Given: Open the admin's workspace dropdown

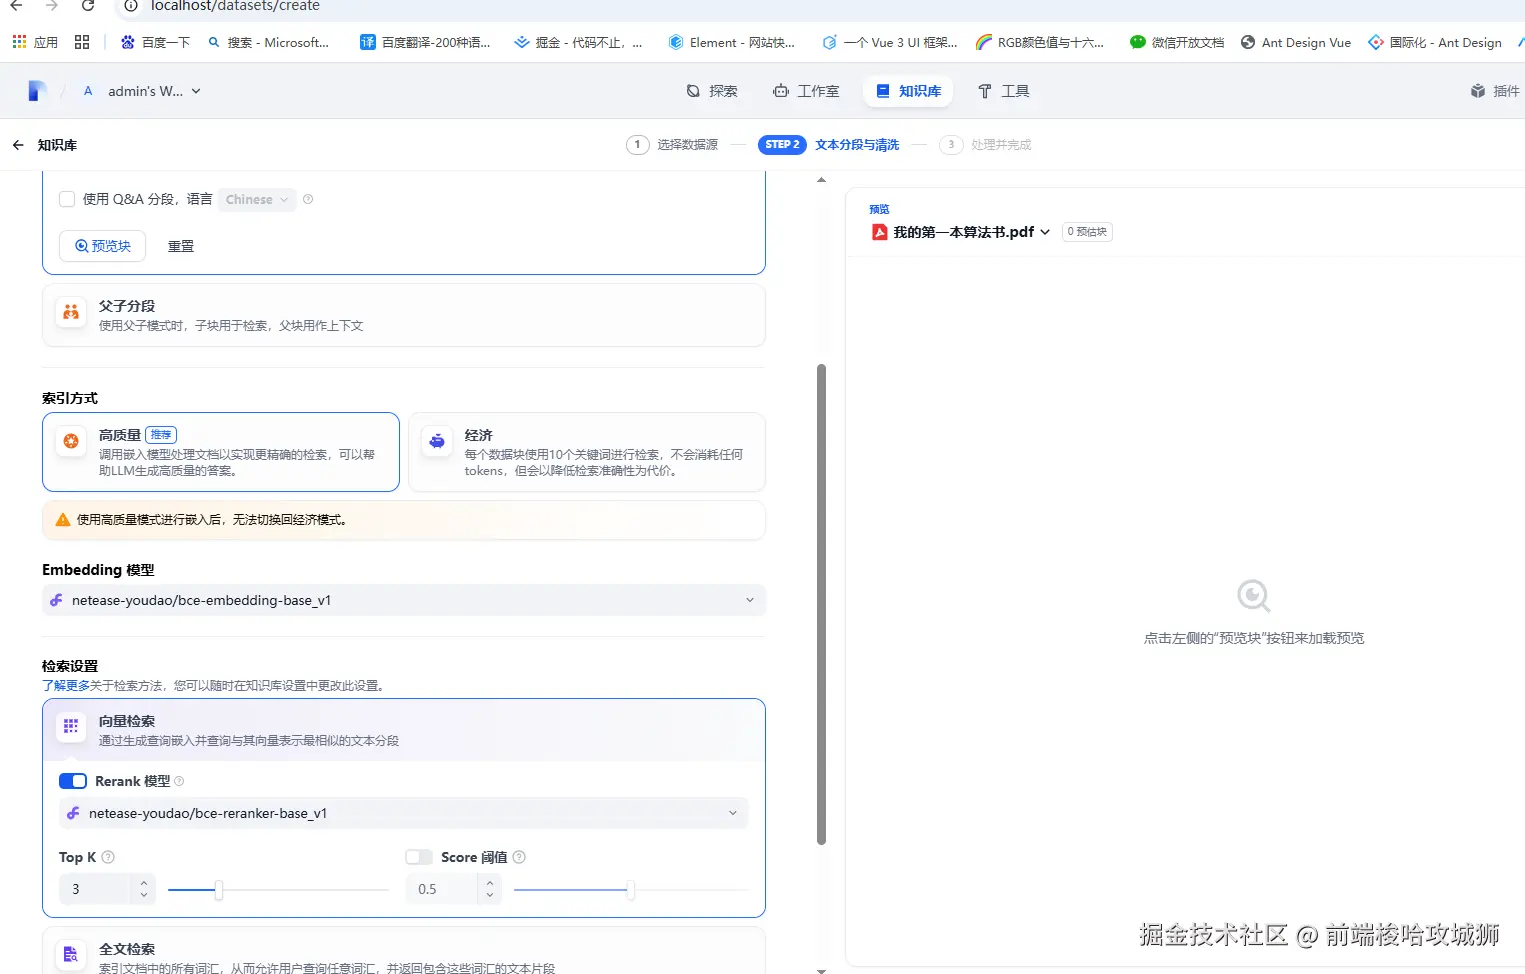Looking at the screenshot, I should click(153, 91).
